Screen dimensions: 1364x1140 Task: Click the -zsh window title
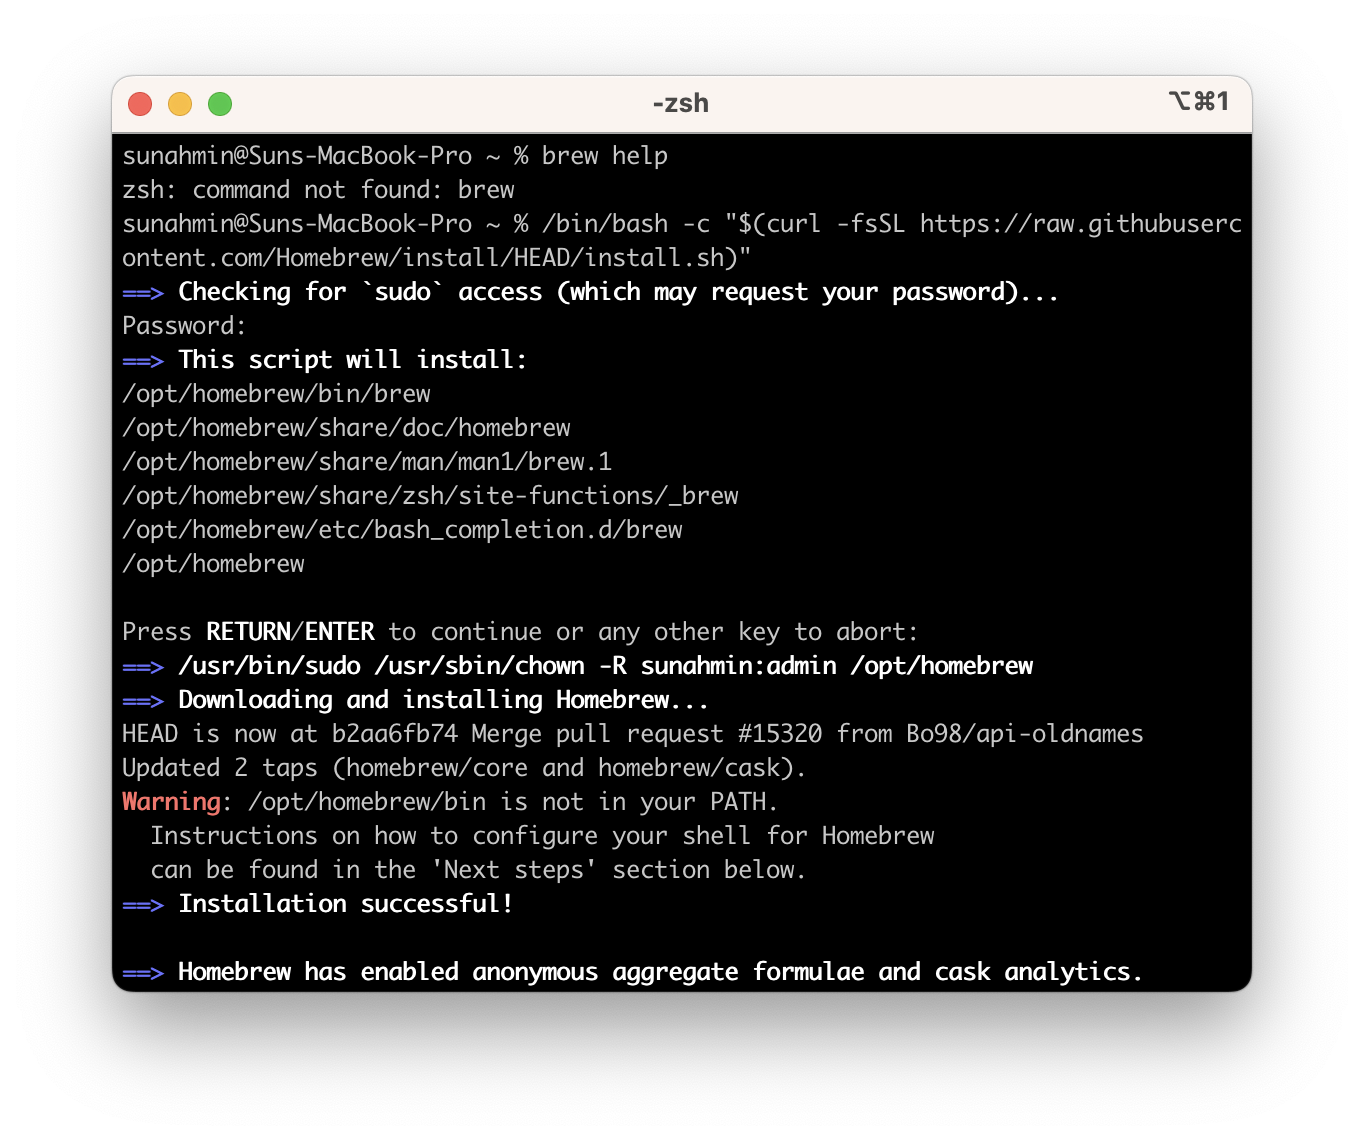click(x=681, y=103)
